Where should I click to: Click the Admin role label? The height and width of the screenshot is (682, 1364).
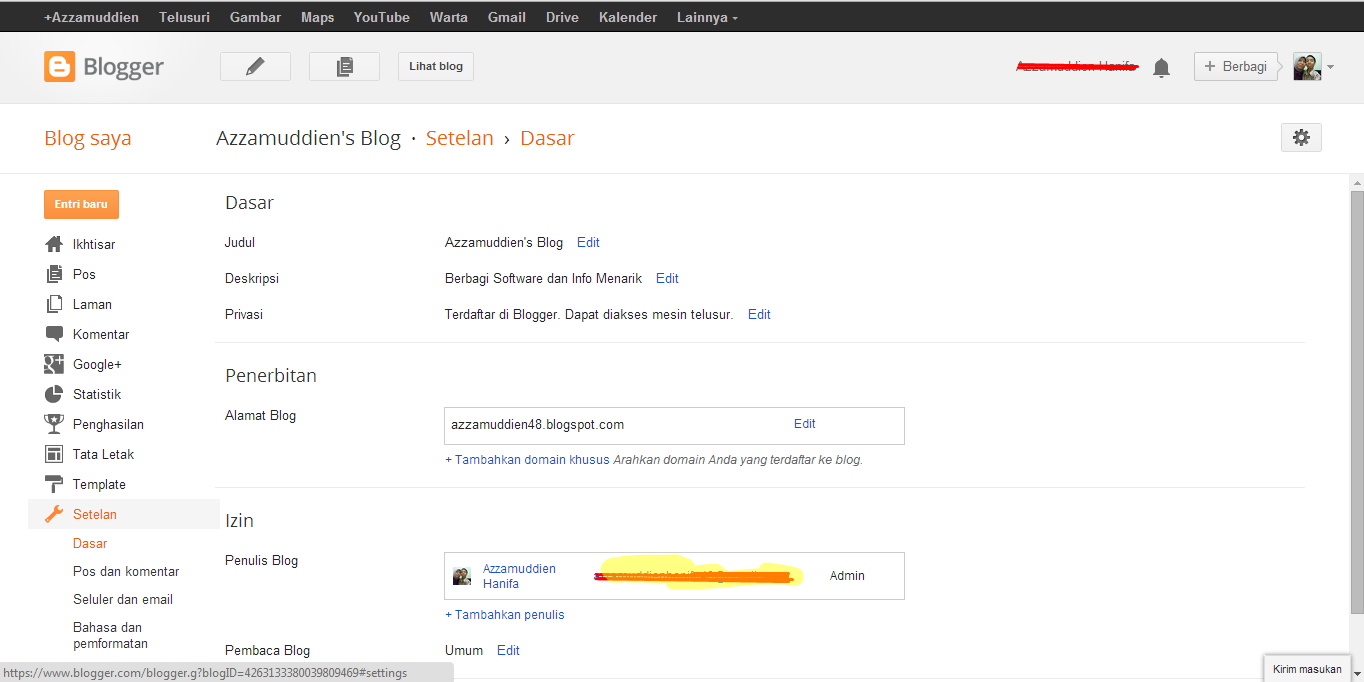pos(847,576)
